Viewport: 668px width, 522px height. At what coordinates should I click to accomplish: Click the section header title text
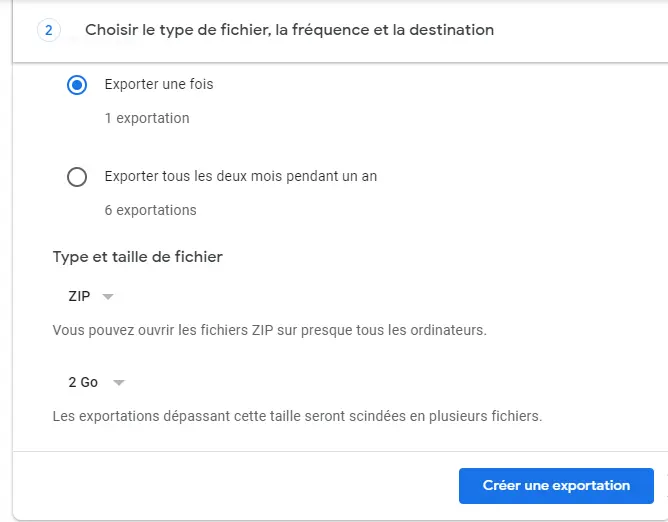coord(289,30)
